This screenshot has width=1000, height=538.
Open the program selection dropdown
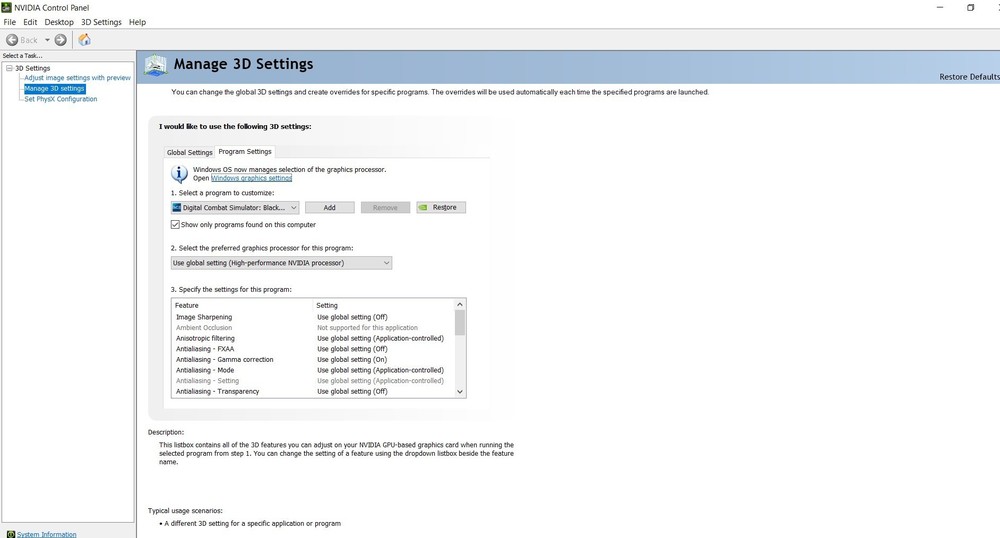pos(235,207)
